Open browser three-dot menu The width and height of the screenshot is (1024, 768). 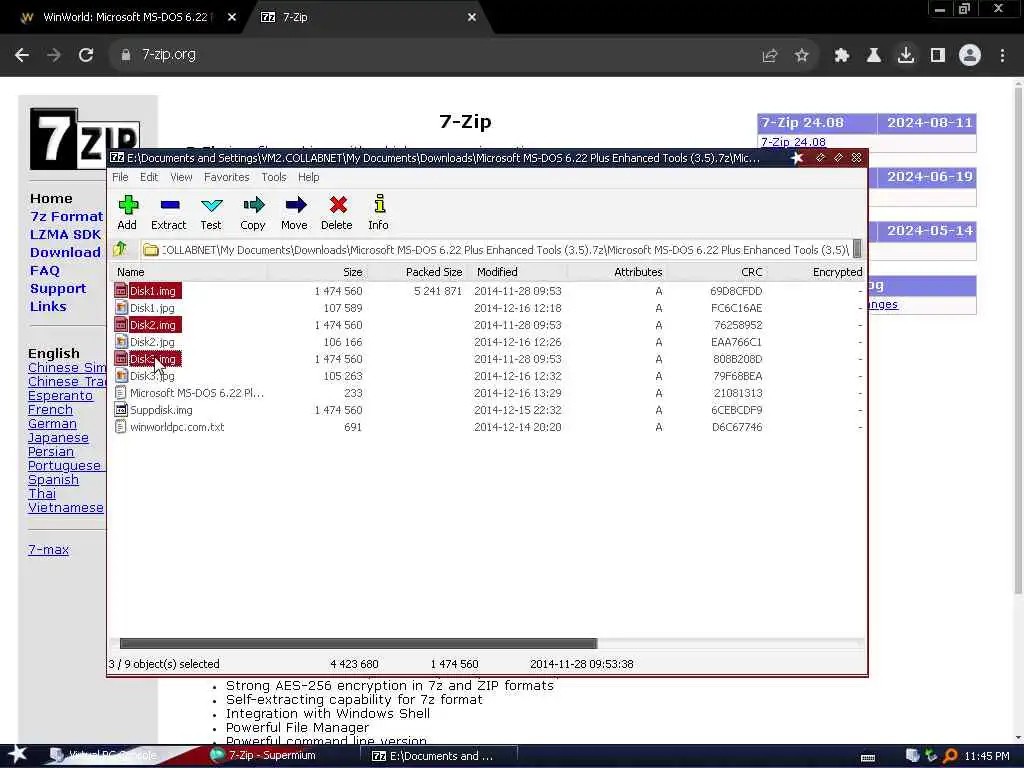click(x=1002, y=56)
